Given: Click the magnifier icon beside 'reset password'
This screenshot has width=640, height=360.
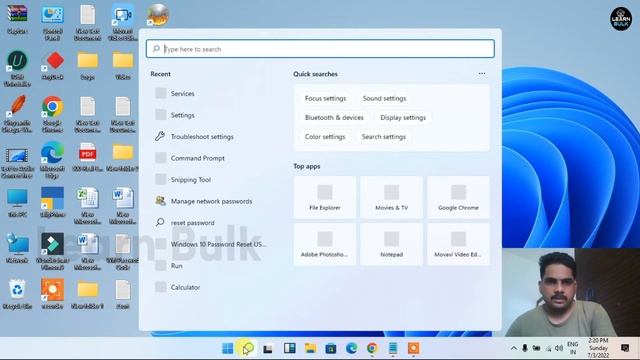Looking at the screenshot, I should click(160, 222).
